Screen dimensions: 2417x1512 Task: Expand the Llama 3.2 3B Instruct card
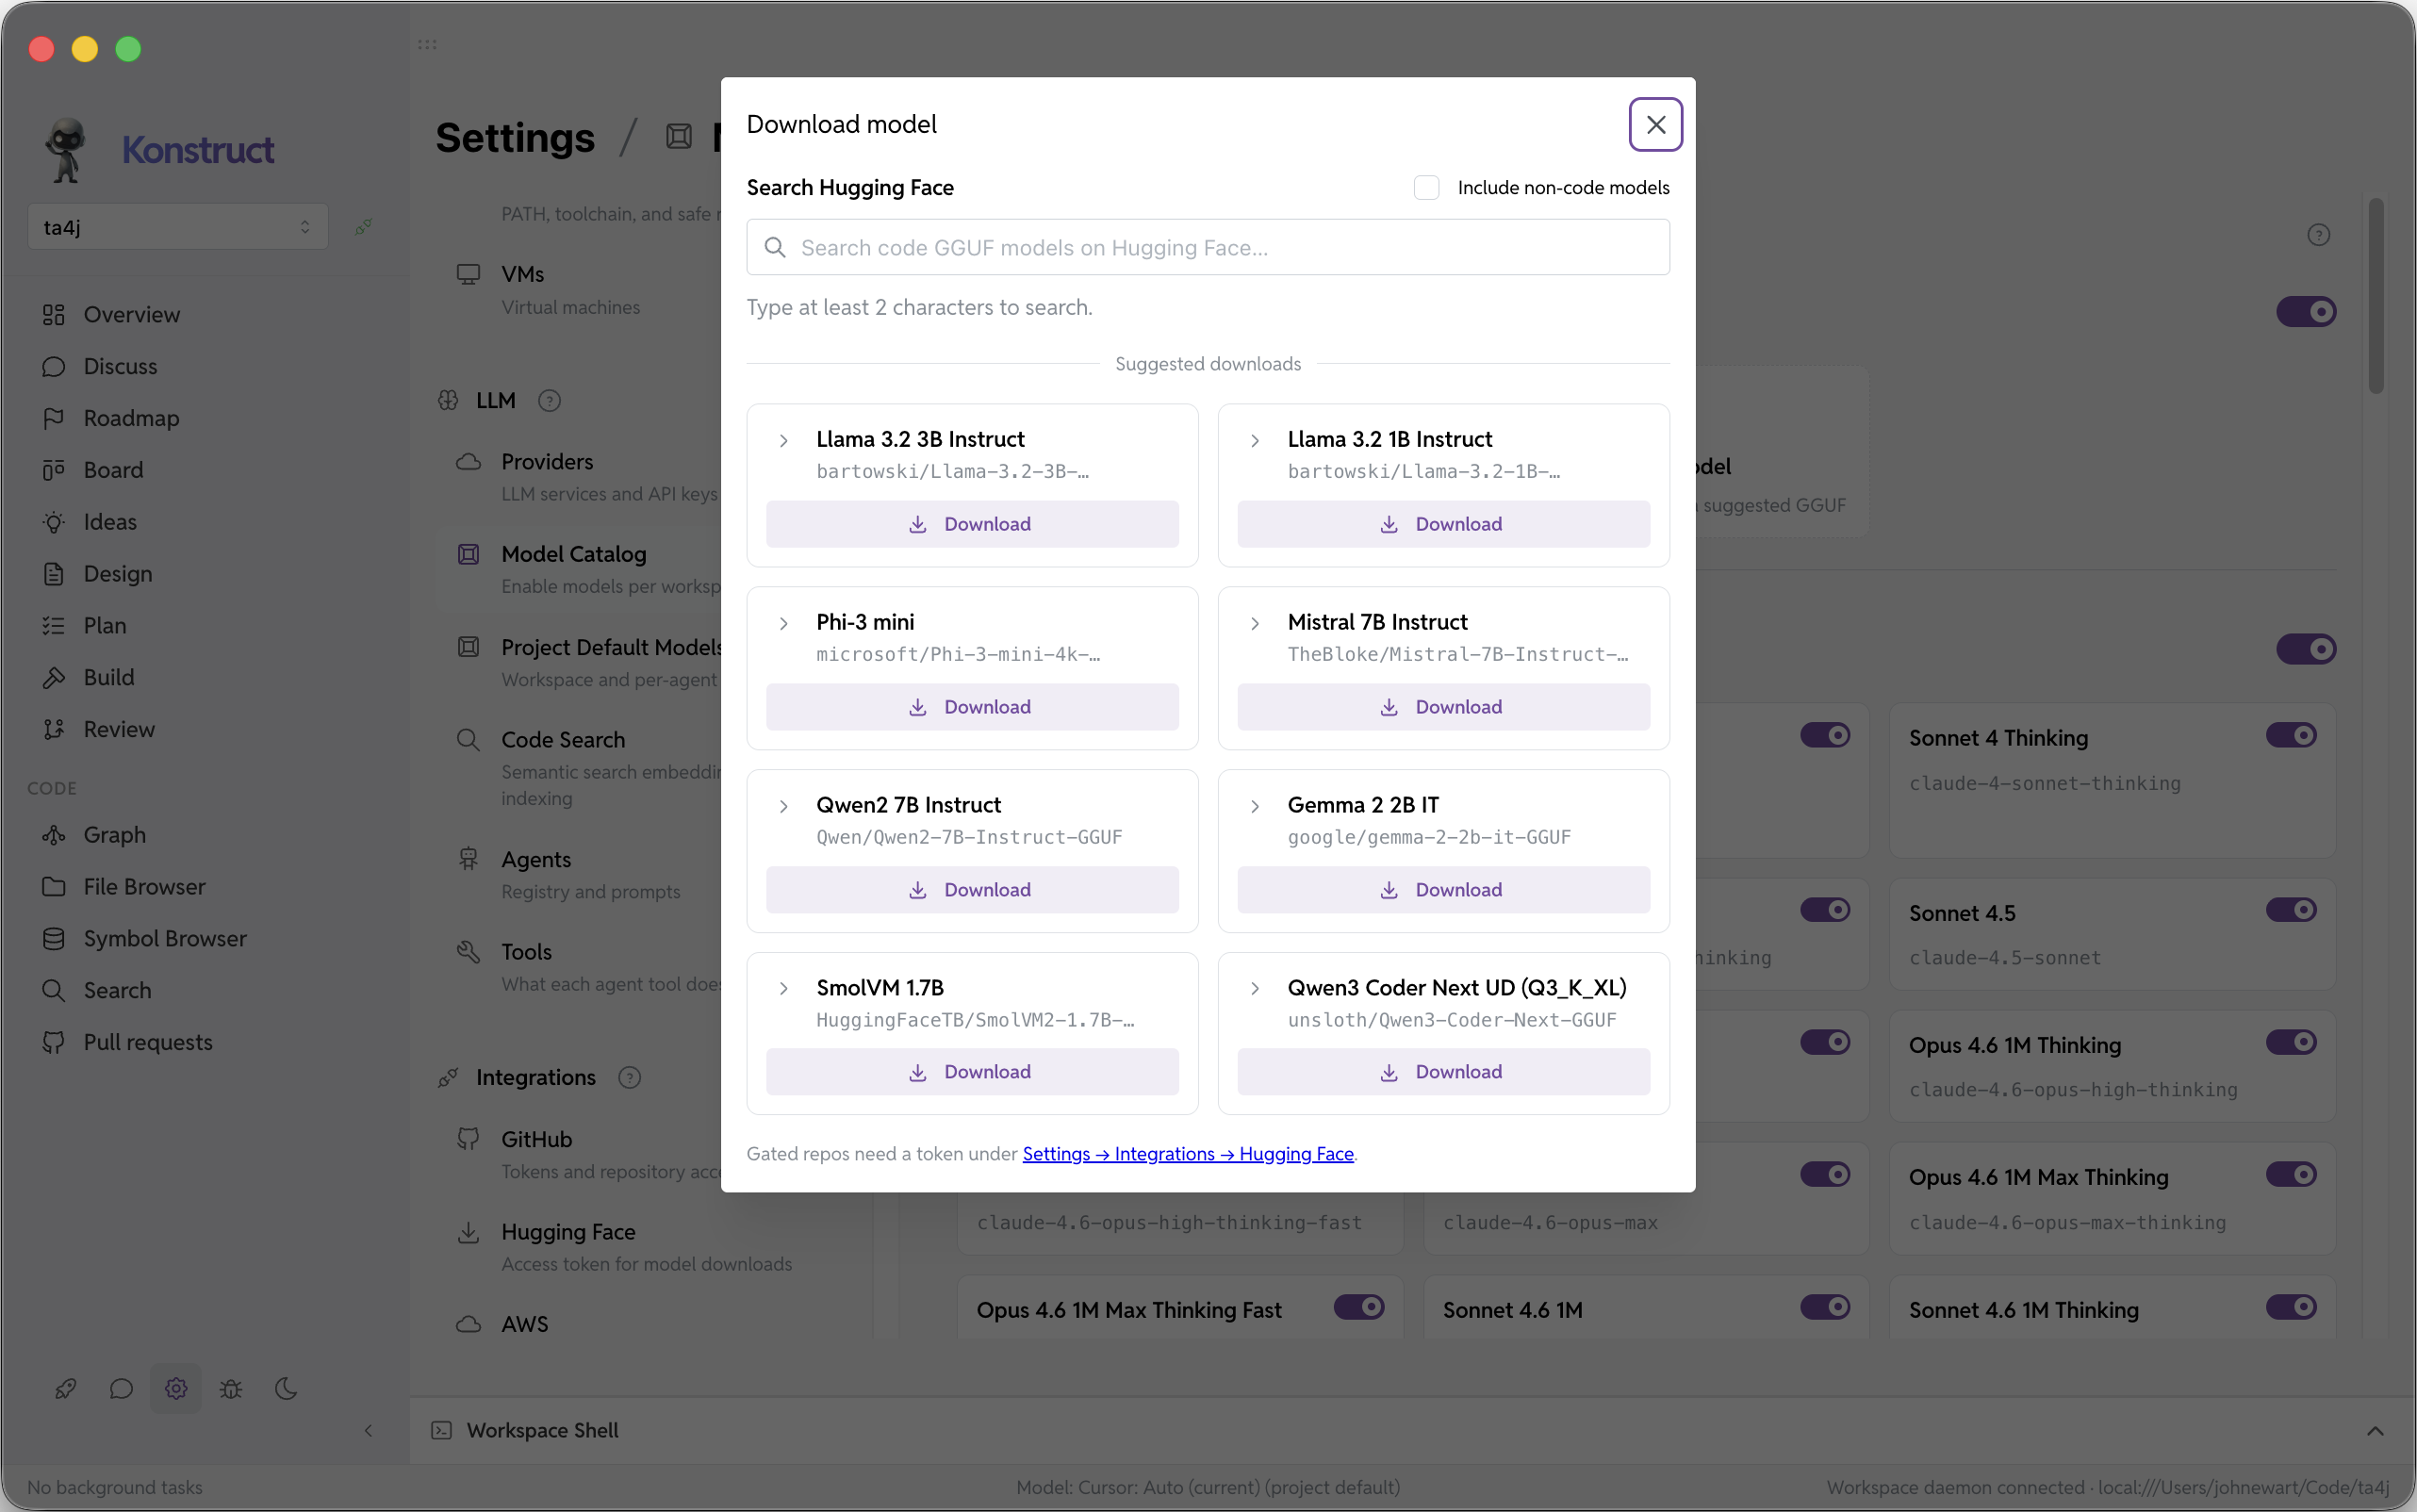coord(784,440)
